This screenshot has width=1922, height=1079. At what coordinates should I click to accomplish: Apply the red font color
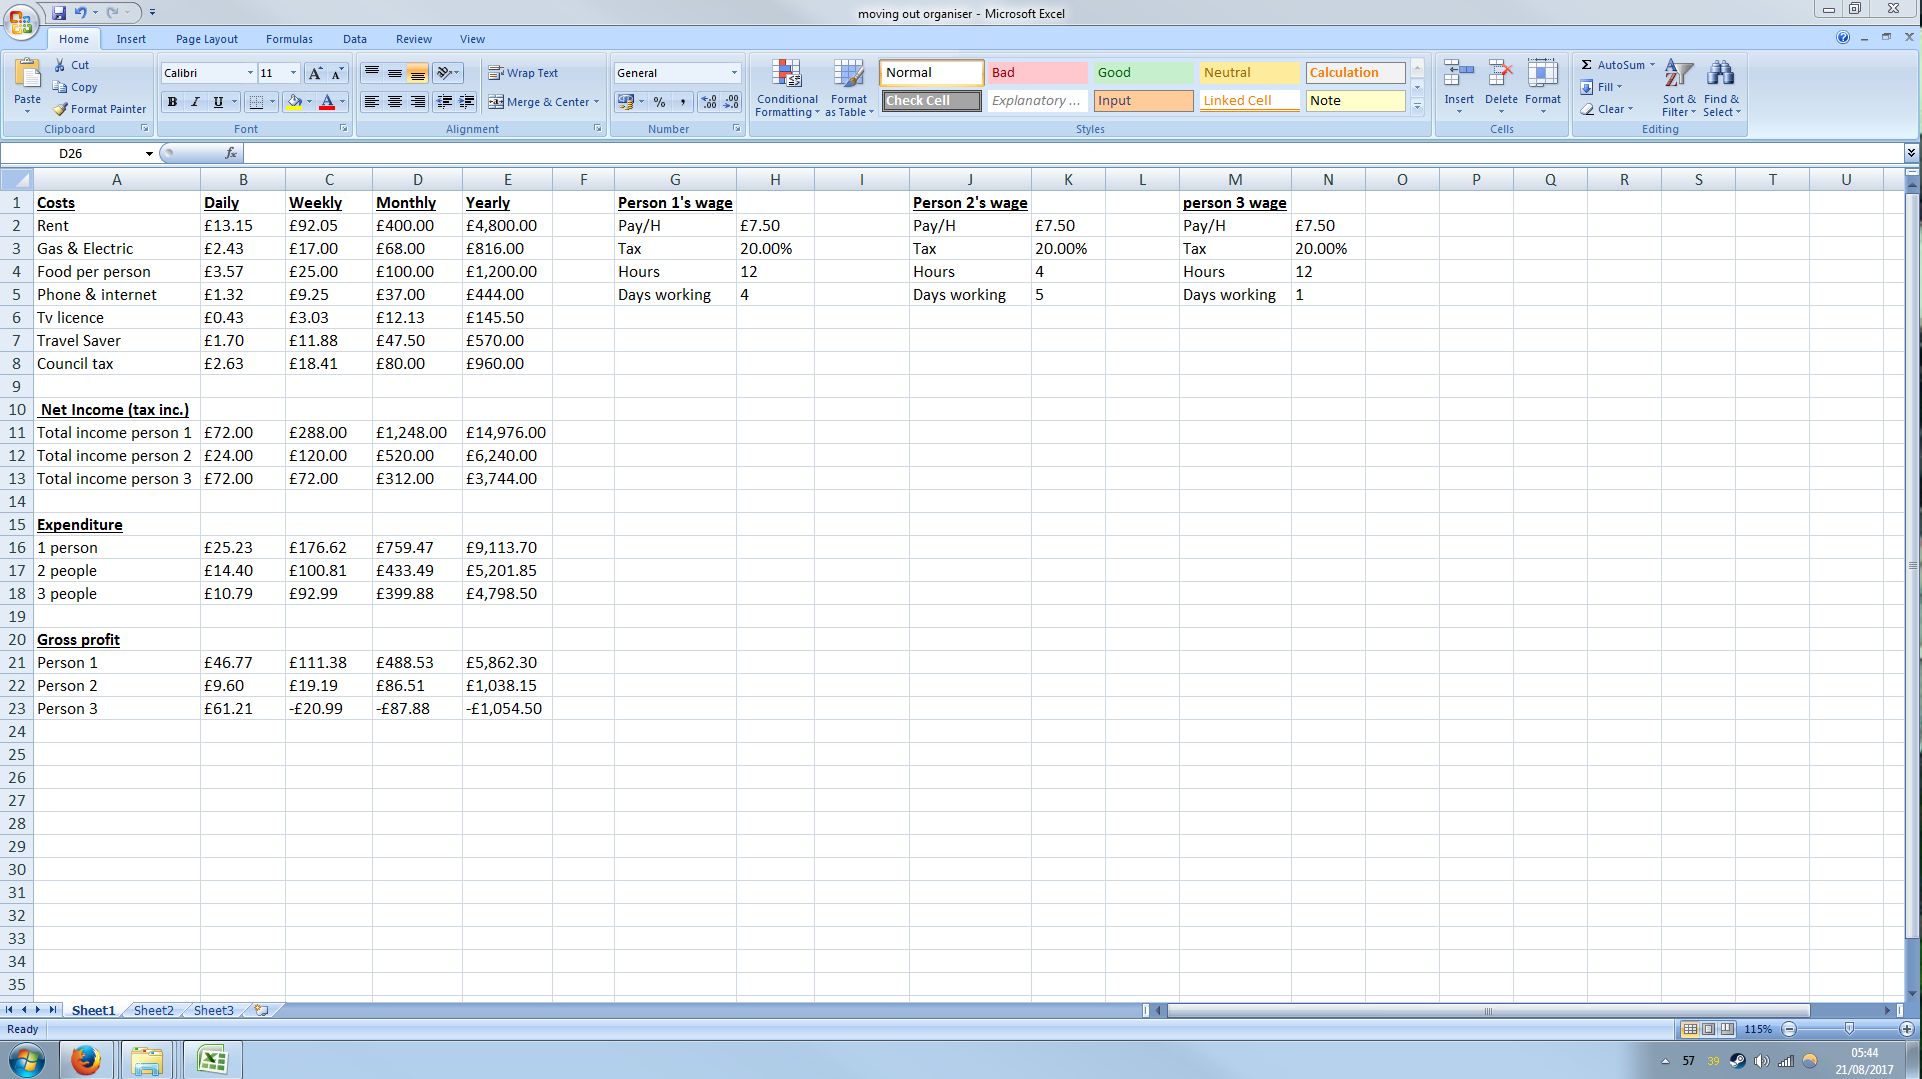[x=326, y=102]
